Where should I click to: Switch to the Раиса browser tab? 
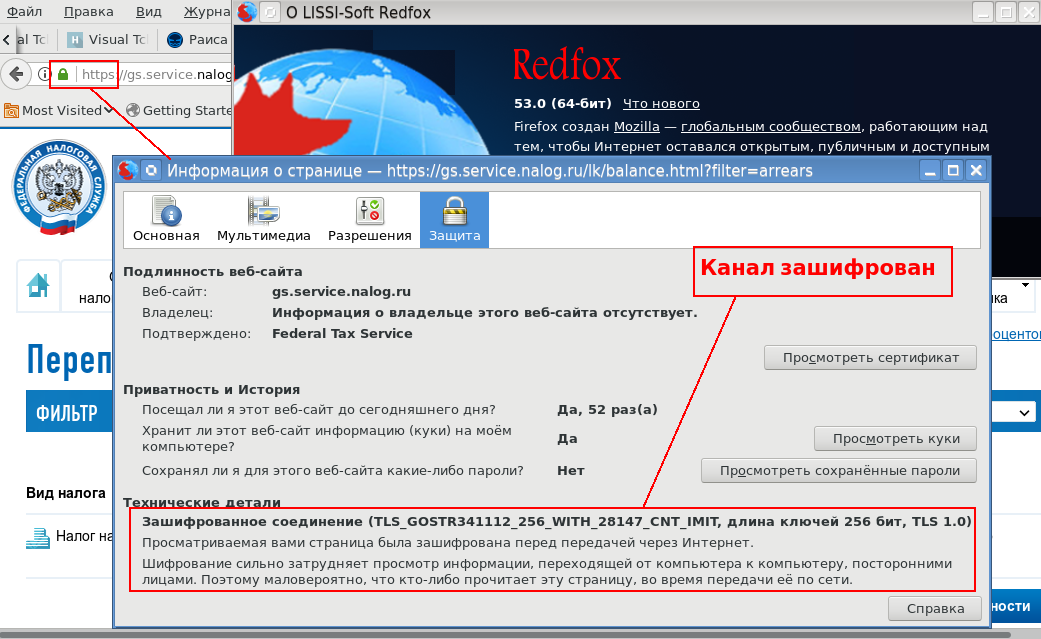pyautogui.click(x=197, y=40)
